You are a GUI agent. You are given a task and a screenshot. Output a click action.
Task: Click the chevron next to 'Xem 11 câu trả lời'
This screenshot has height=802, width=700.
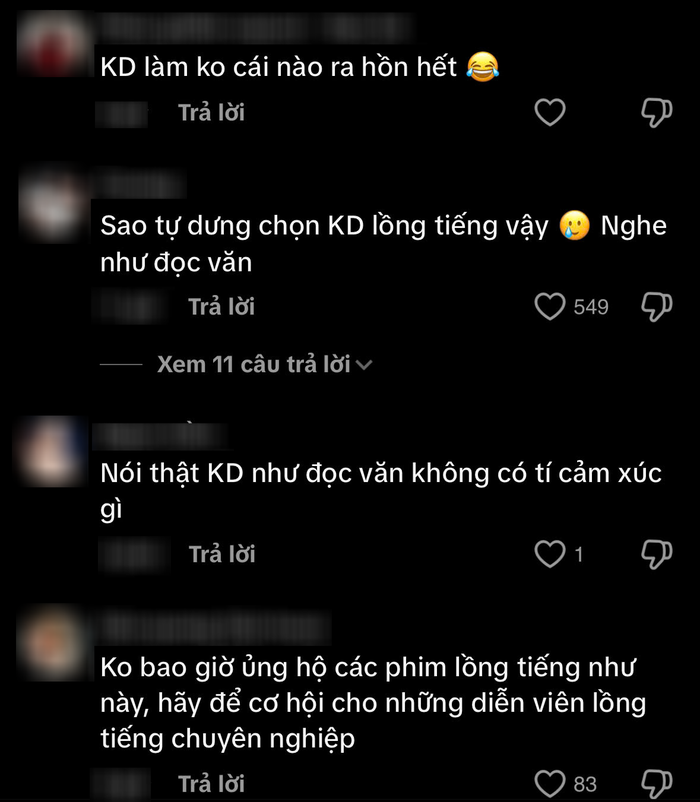(364, 365)
